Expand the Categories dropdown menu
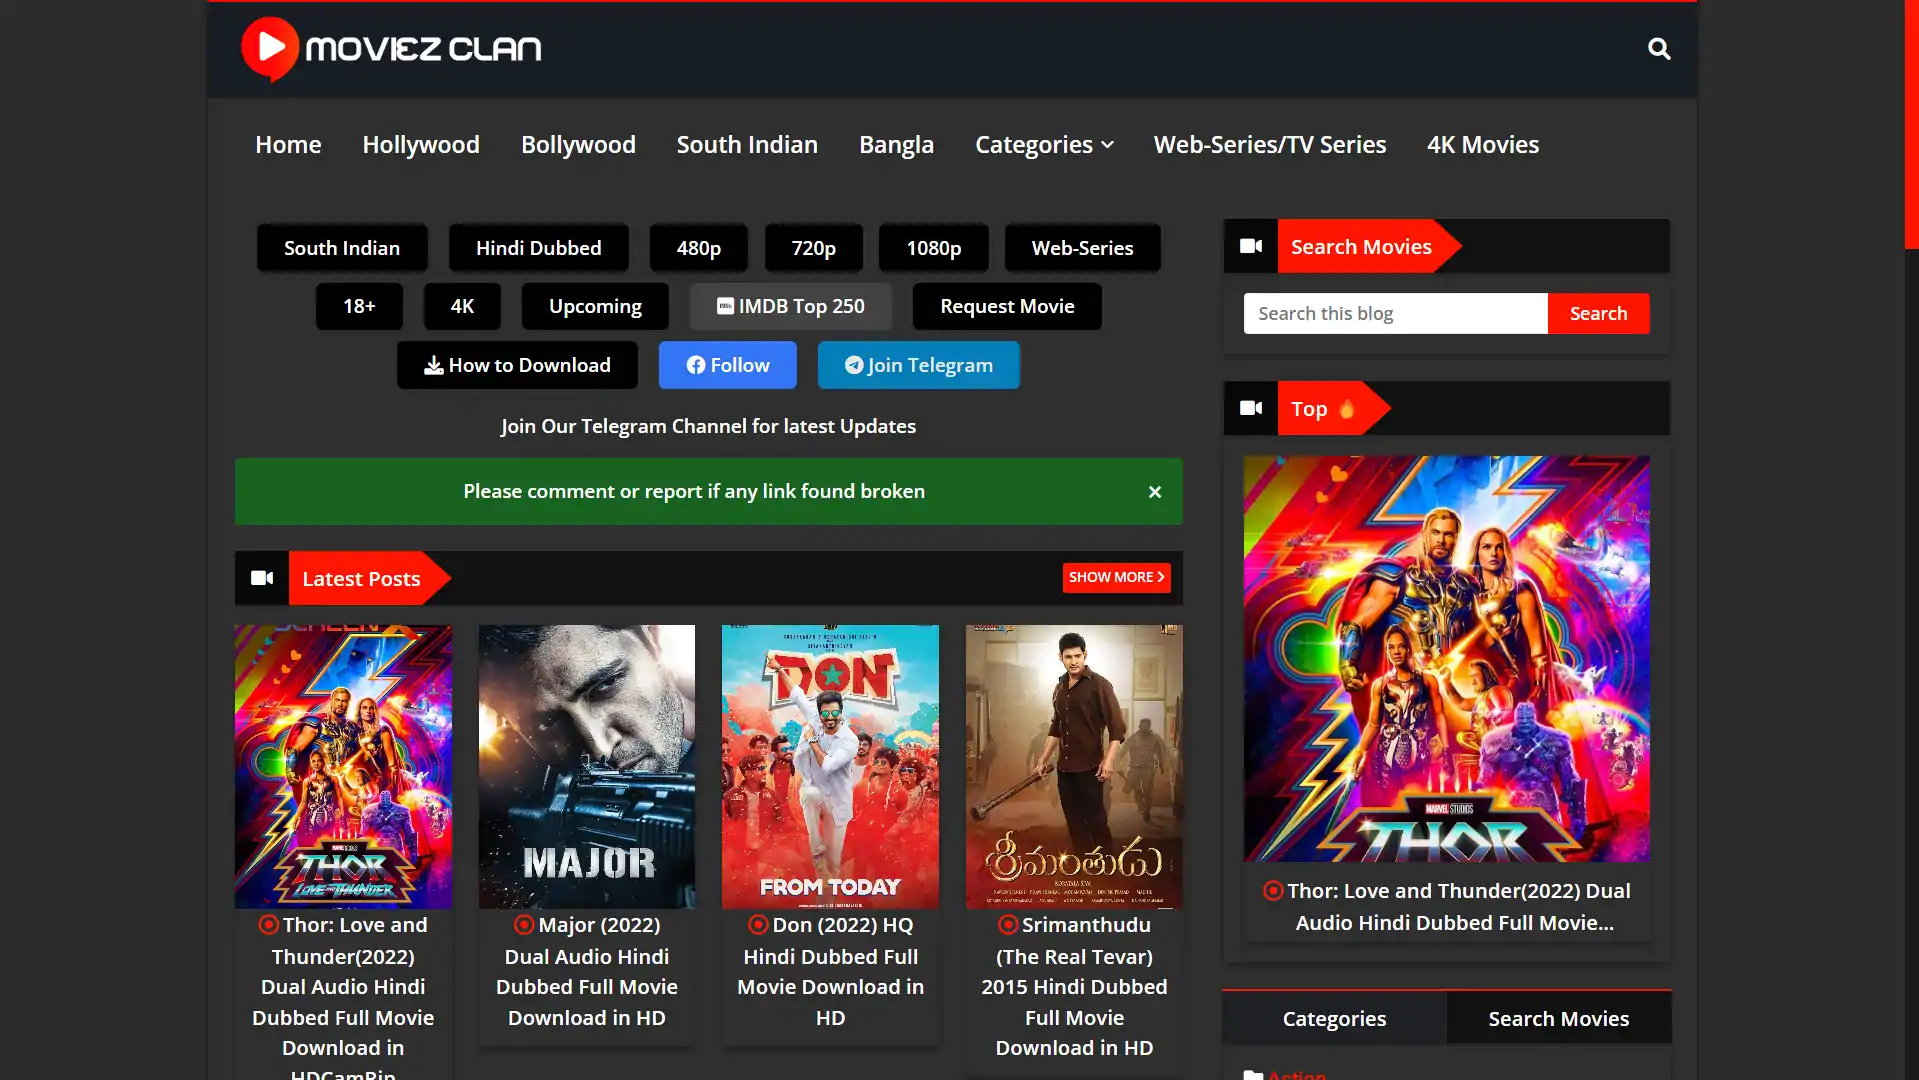This screenshot has width=1919, height=1080. pos(1043,145)
